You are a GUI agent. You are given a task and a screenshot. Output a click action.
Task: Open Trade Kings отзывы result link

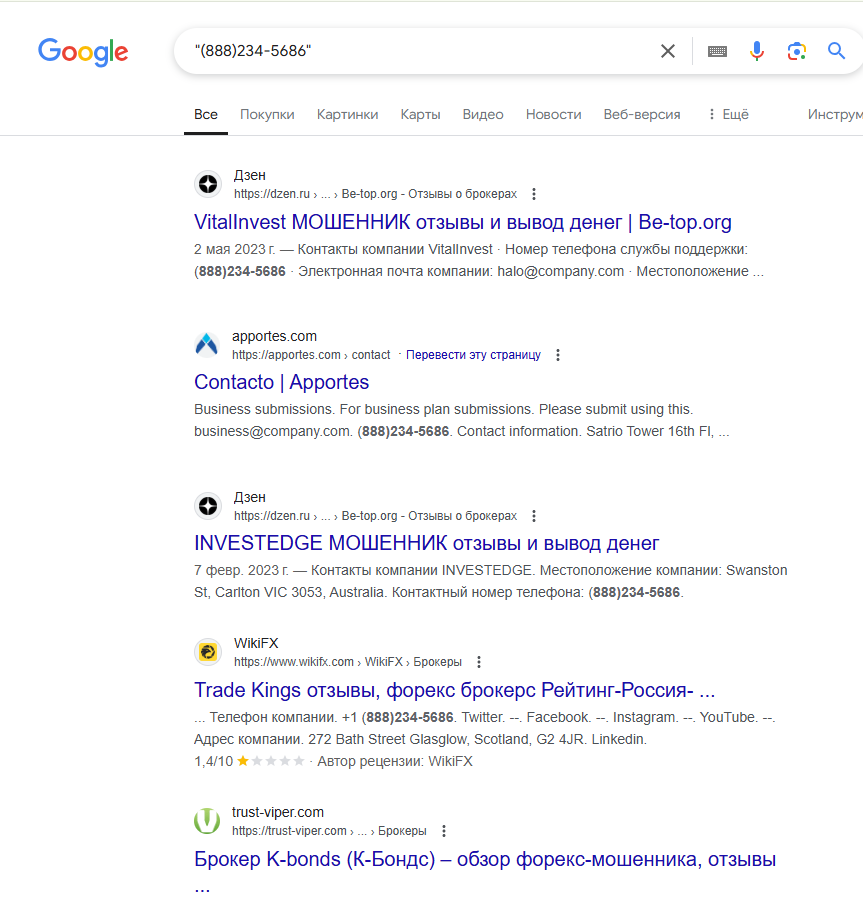[455, 690]
